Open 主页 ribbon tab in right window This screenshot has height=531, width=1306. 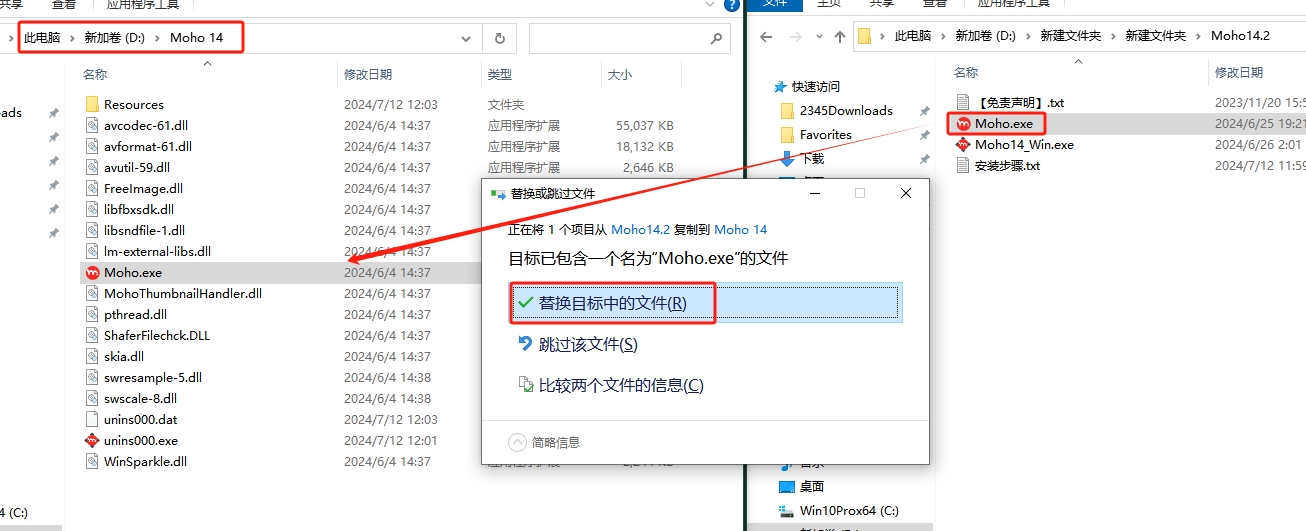click(x=829, y=5)
